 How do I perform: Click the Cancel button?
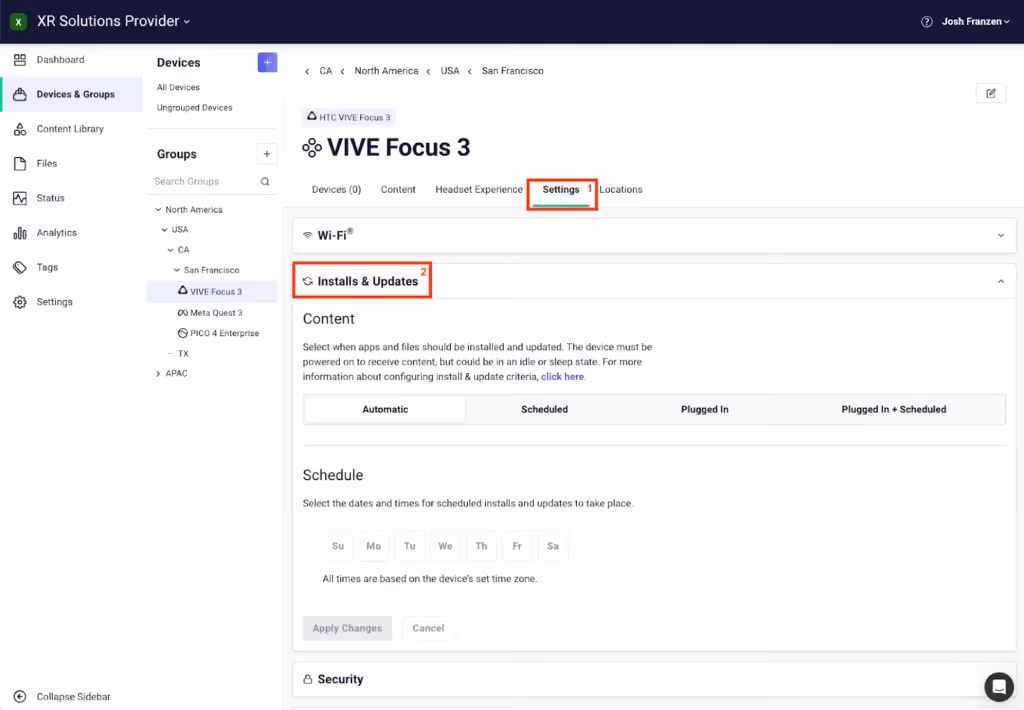pos(428,628)
